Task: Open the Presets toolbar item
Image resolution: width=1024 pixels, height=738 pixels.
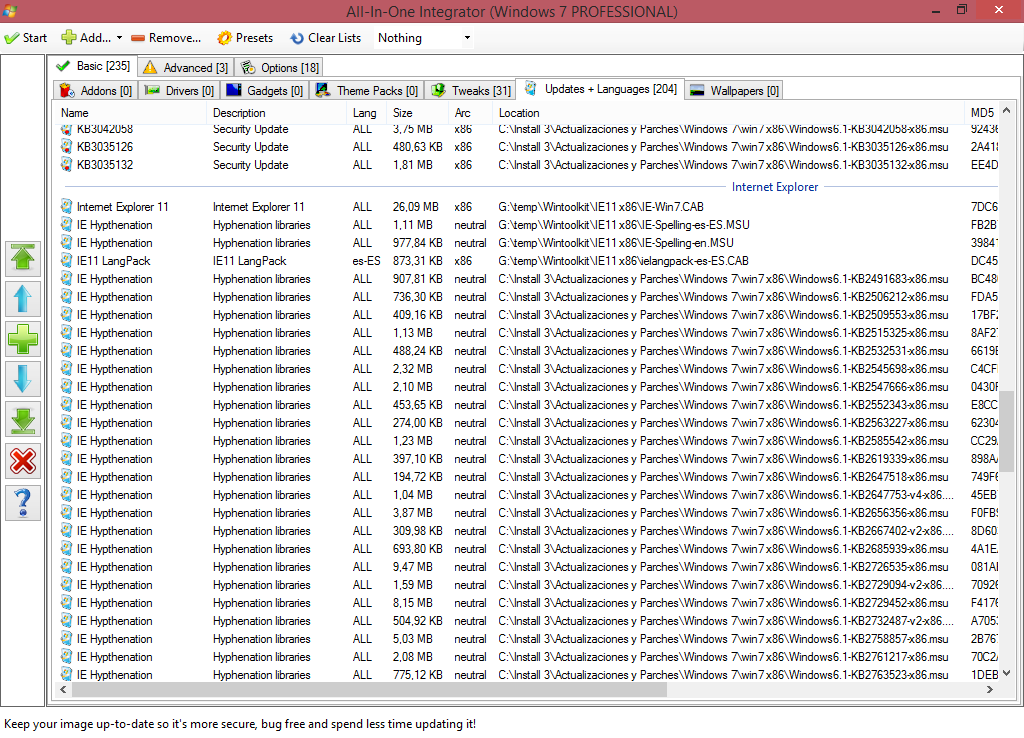Action: pyautogui.click(x=245, y=38)
